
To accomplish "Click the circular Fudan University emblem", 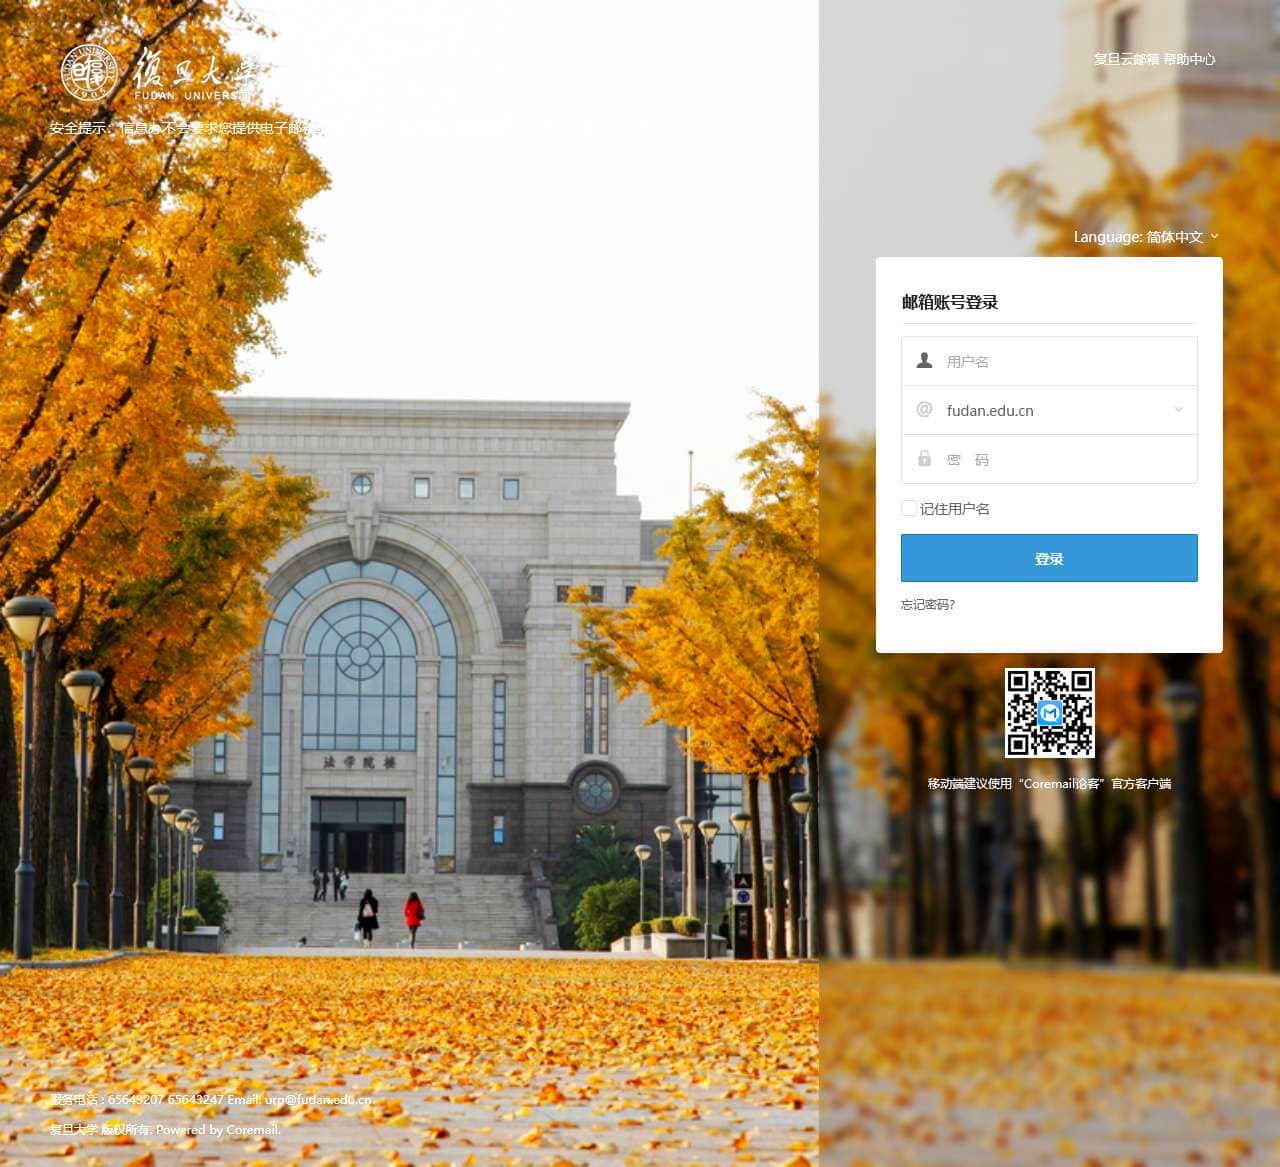I will 89,73.
